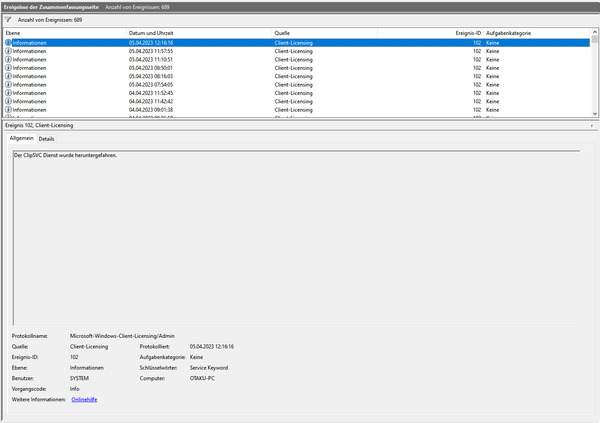Click info icon of 05.04.2023 11:57:55 row
Viewport: 600px width, 423px height.
click(x=8, y=51)
